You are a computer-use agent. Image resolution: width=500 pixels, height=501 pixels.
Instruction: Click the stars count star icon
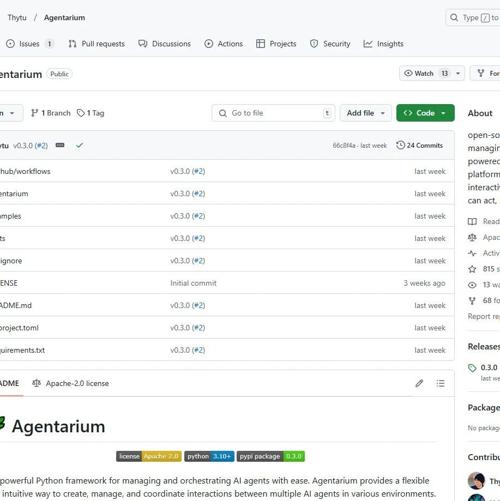(x=472, y=269)
